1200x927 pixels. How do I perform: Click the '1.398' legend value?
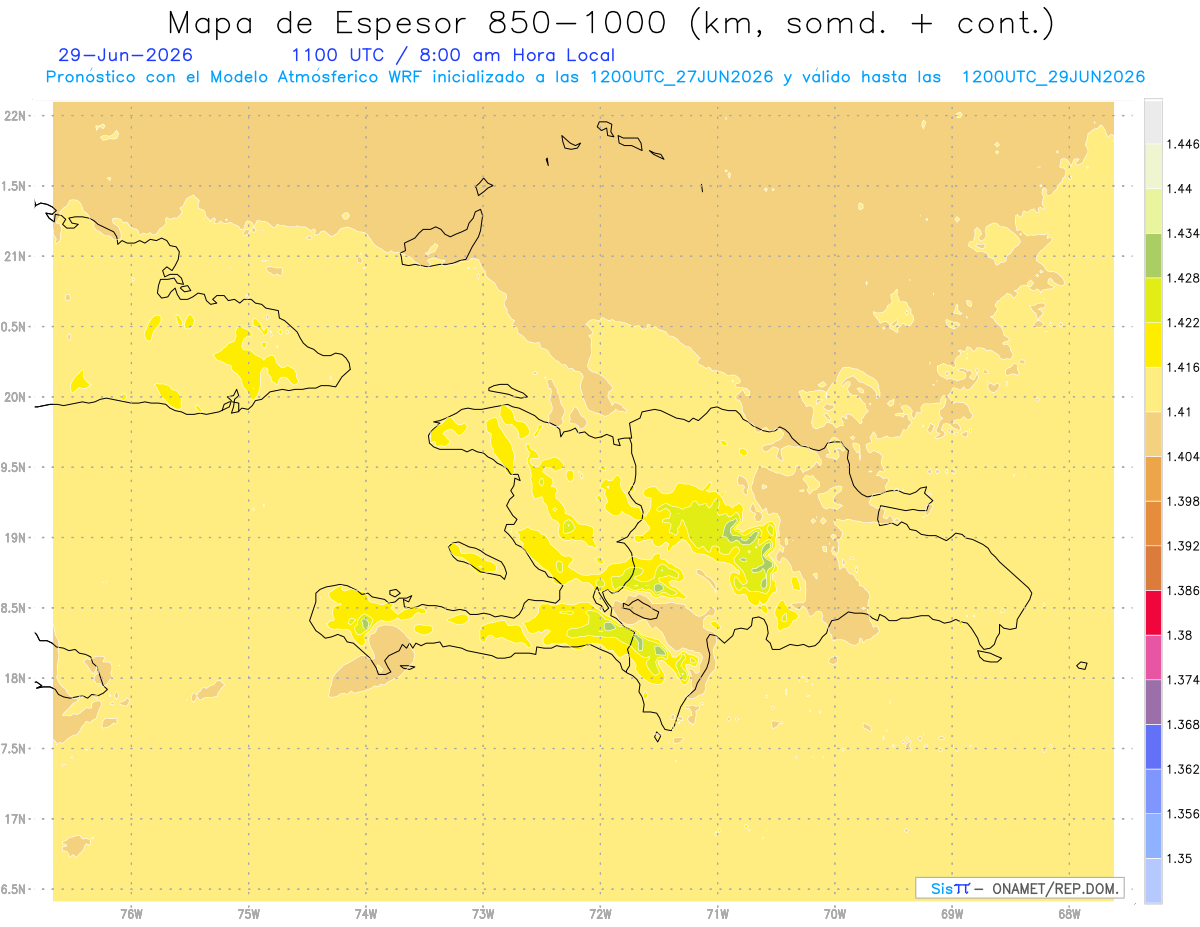pos(1183,501)
